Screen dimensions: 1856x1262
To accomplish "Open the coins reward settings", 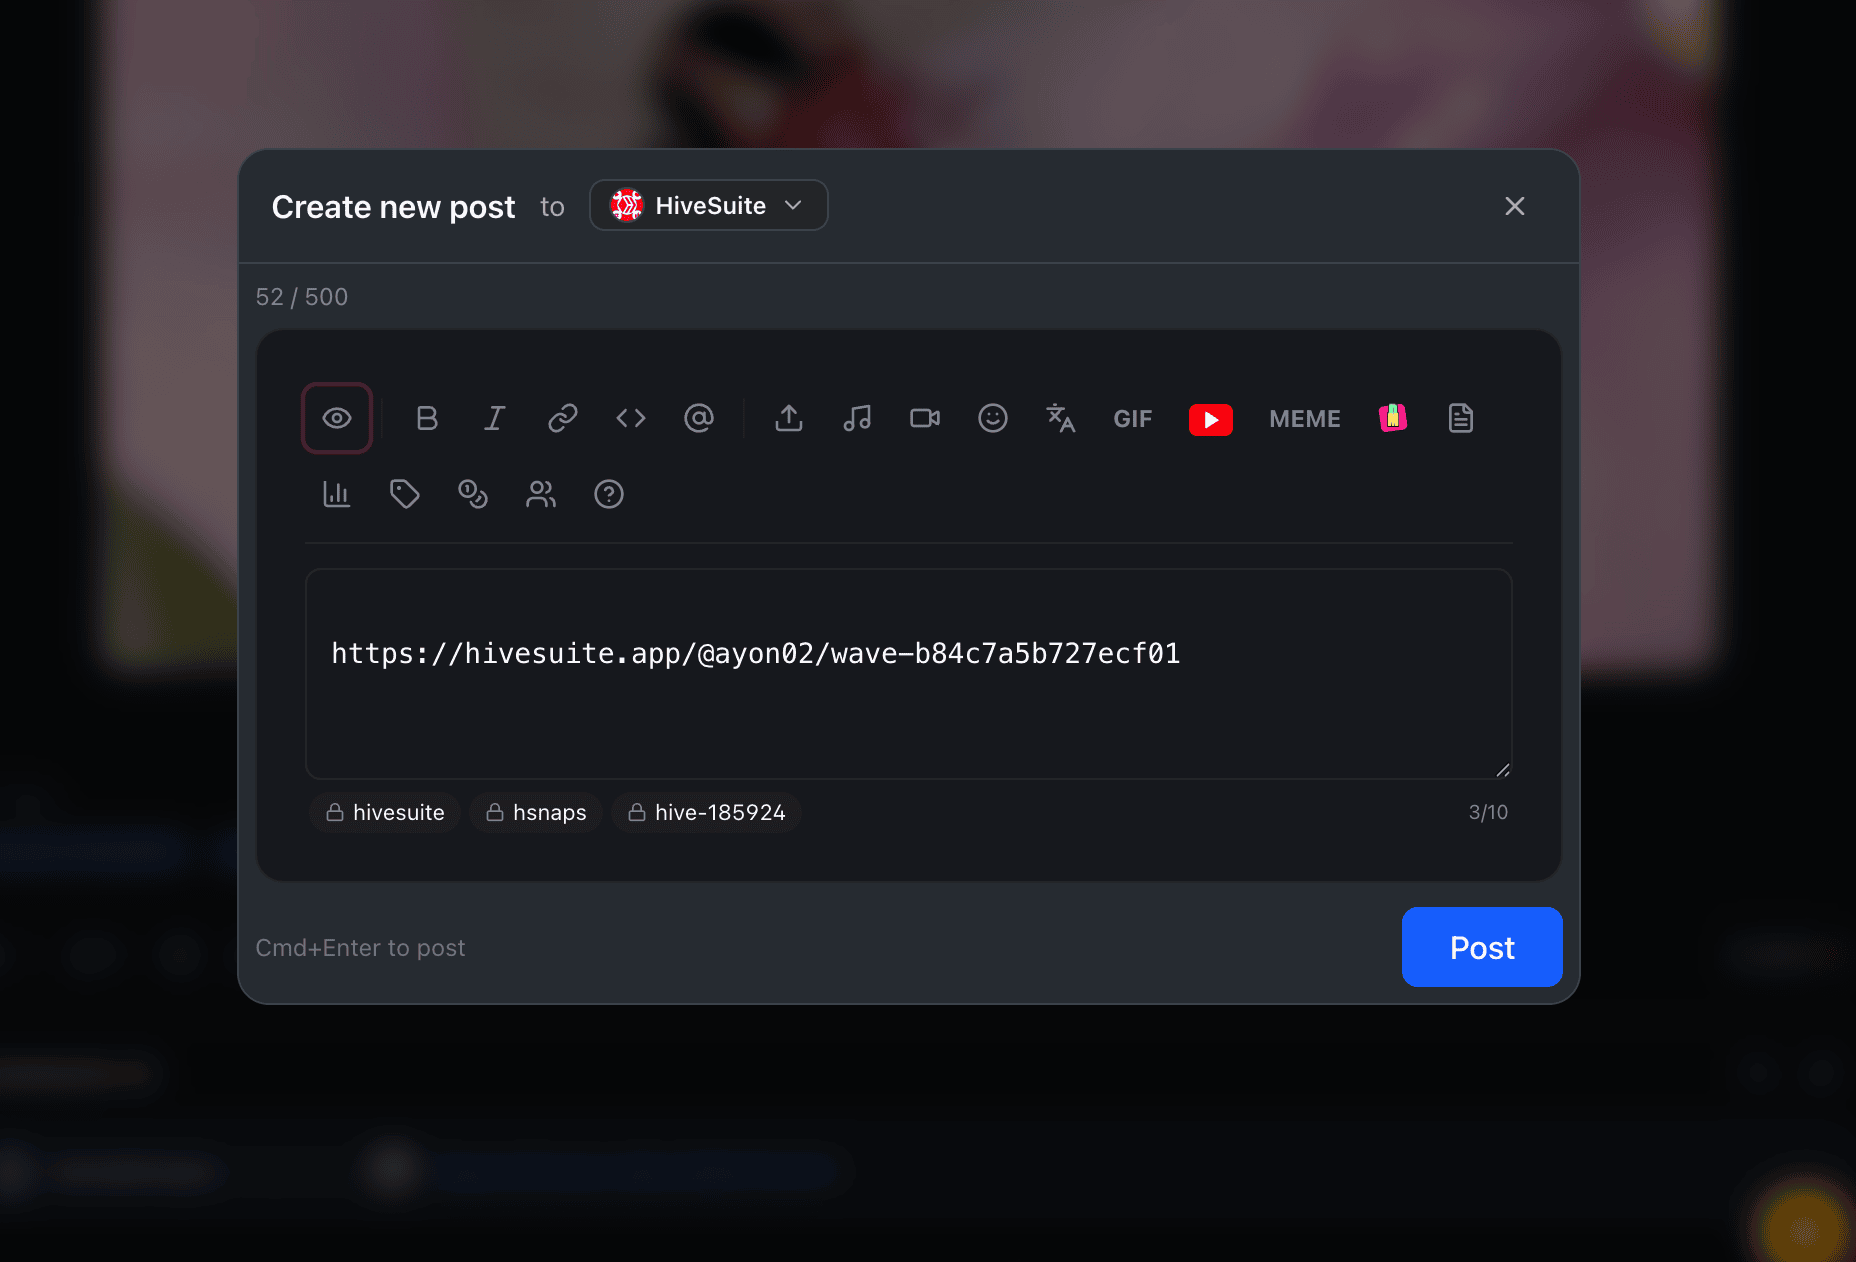I will pos(473,494).
